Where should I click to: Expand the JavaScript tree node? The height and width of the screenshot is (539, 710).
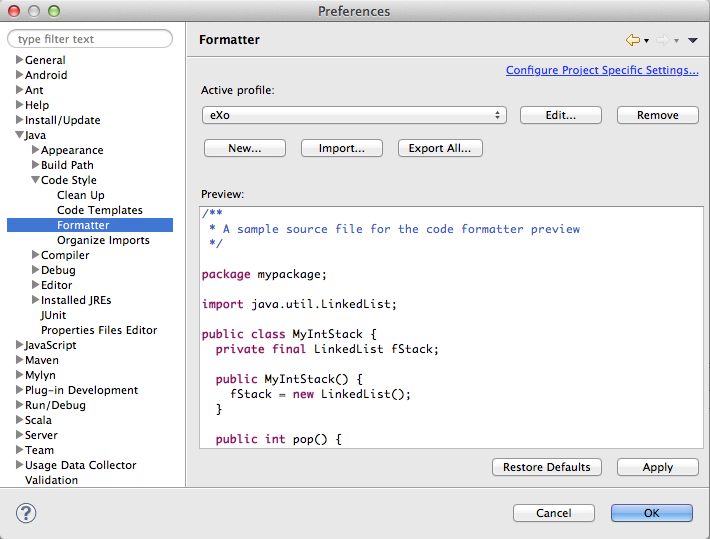pos(19,345)
